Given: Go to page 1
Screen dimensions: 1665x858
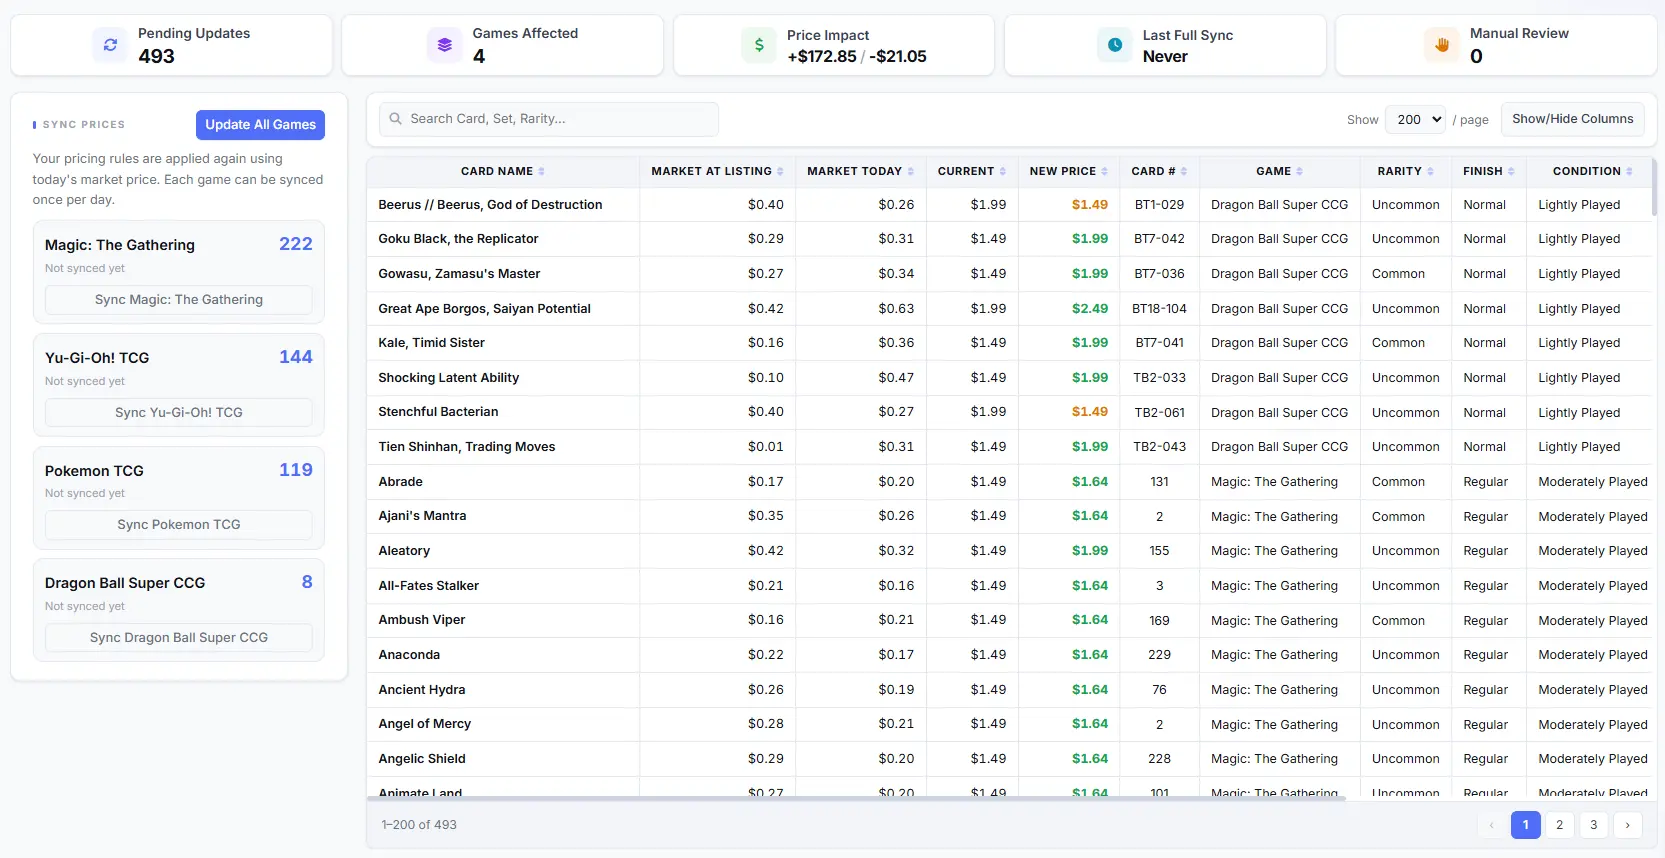Looking at the screenshot, I should (1525, 825).
